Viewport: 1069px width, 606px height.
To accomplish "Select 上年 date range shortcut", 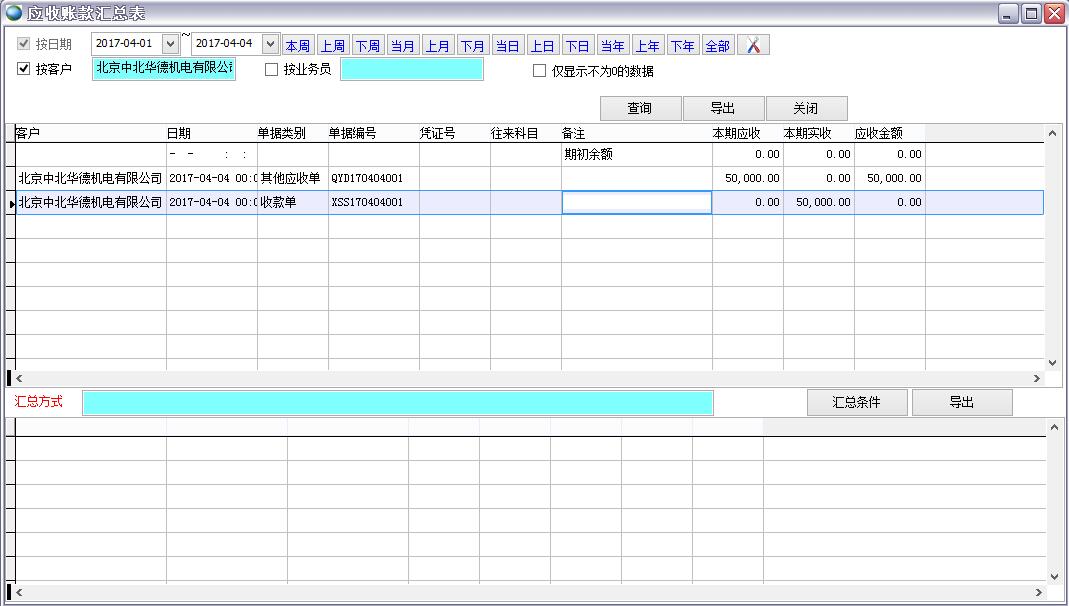I will point(647,46).
